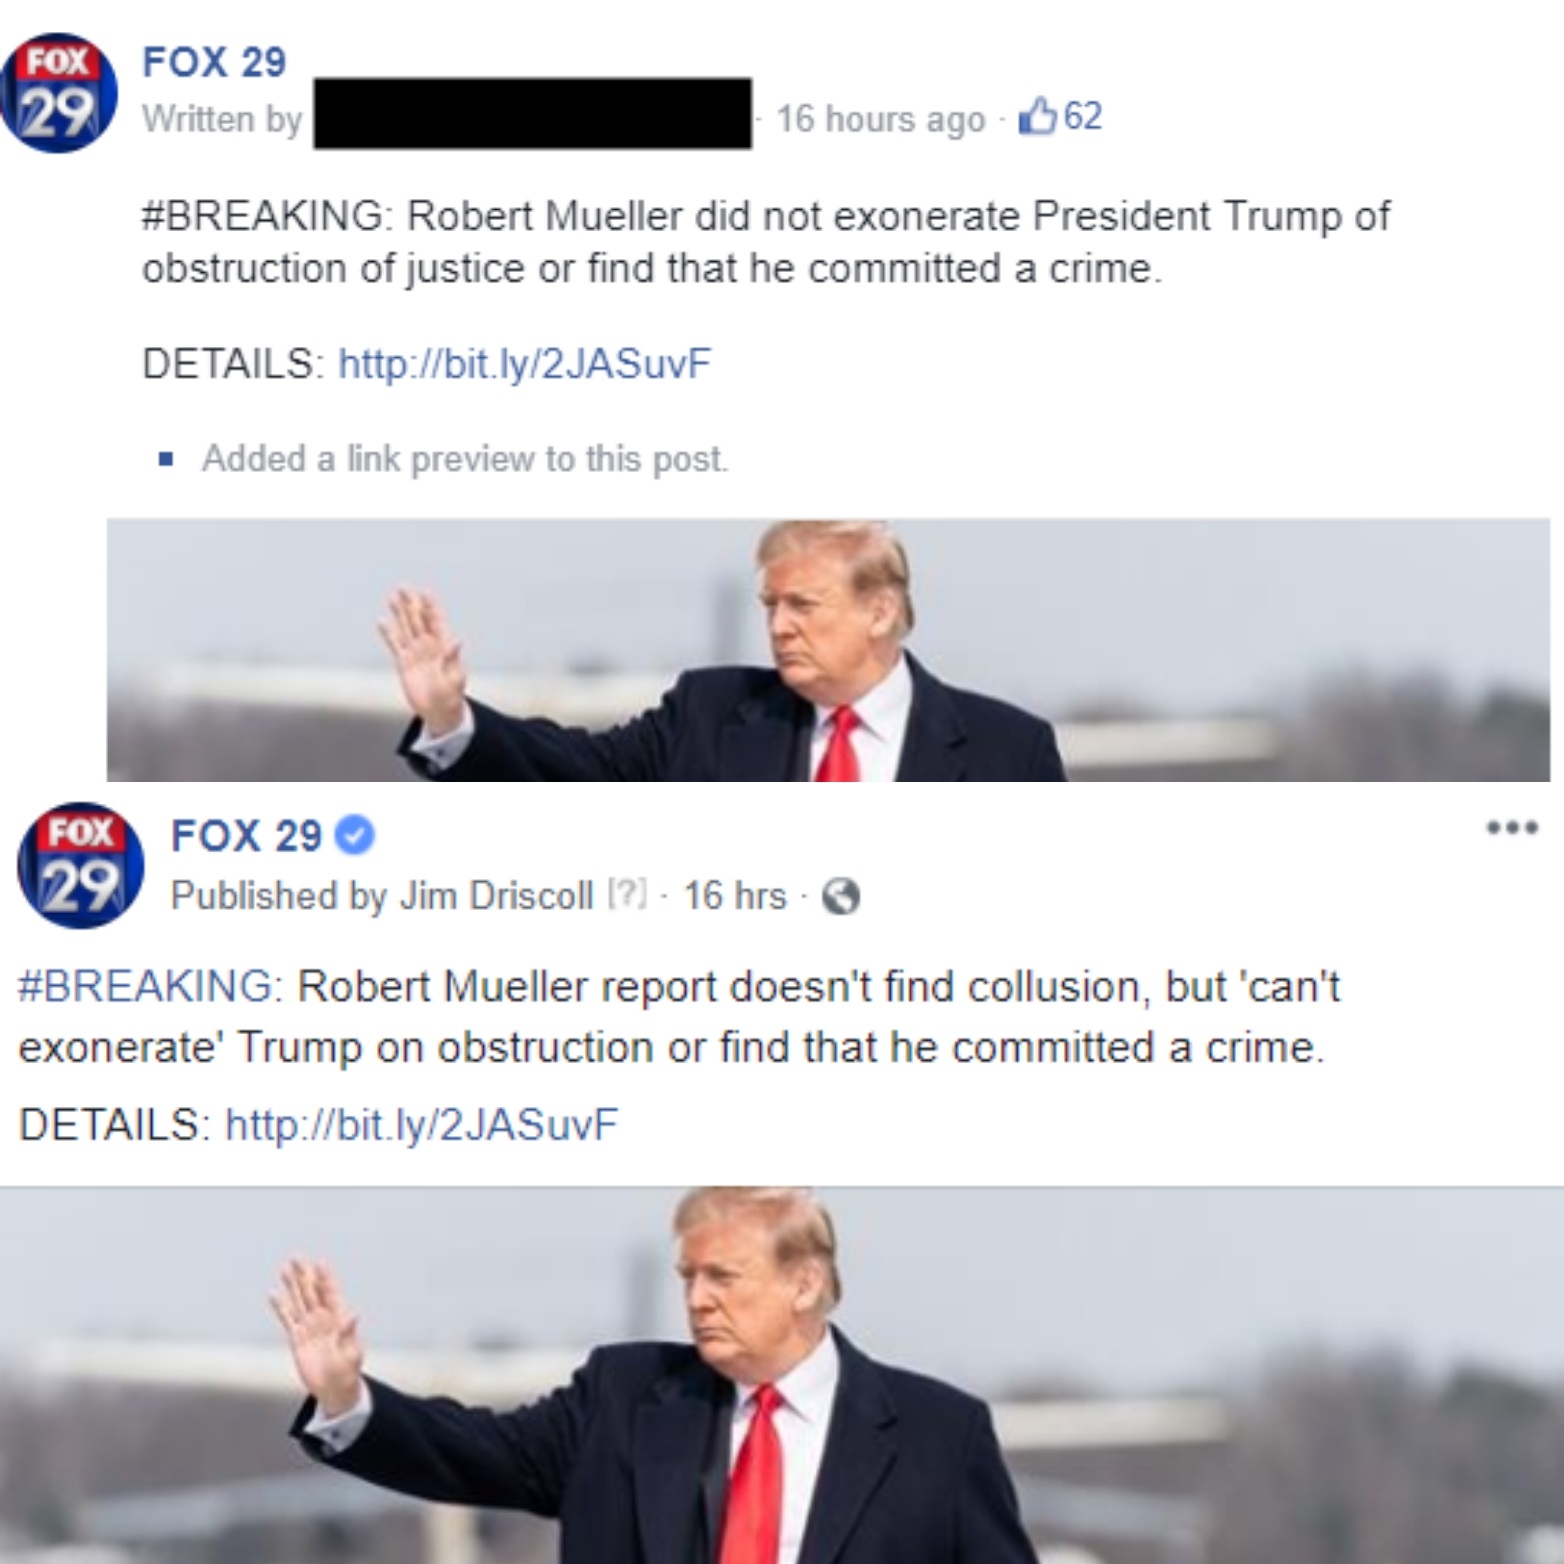
Task: Open the top post's link preview image
Action: pyautogui.click(x=828, y=650)
